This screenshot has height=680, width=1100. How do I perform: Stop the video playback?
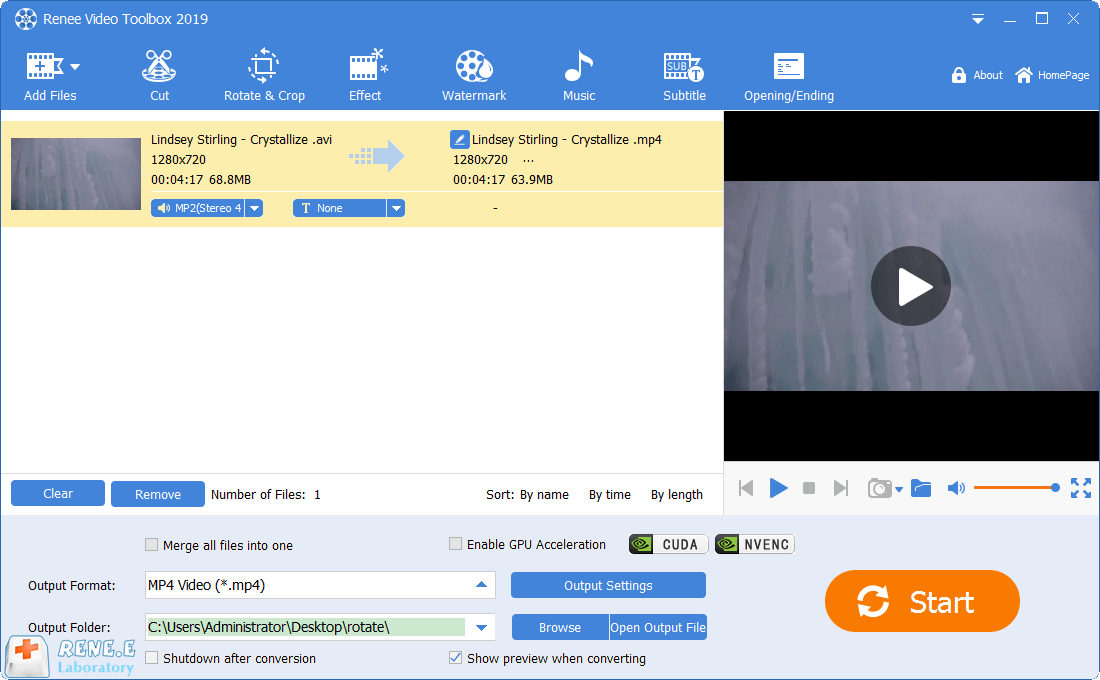(809, 488)
